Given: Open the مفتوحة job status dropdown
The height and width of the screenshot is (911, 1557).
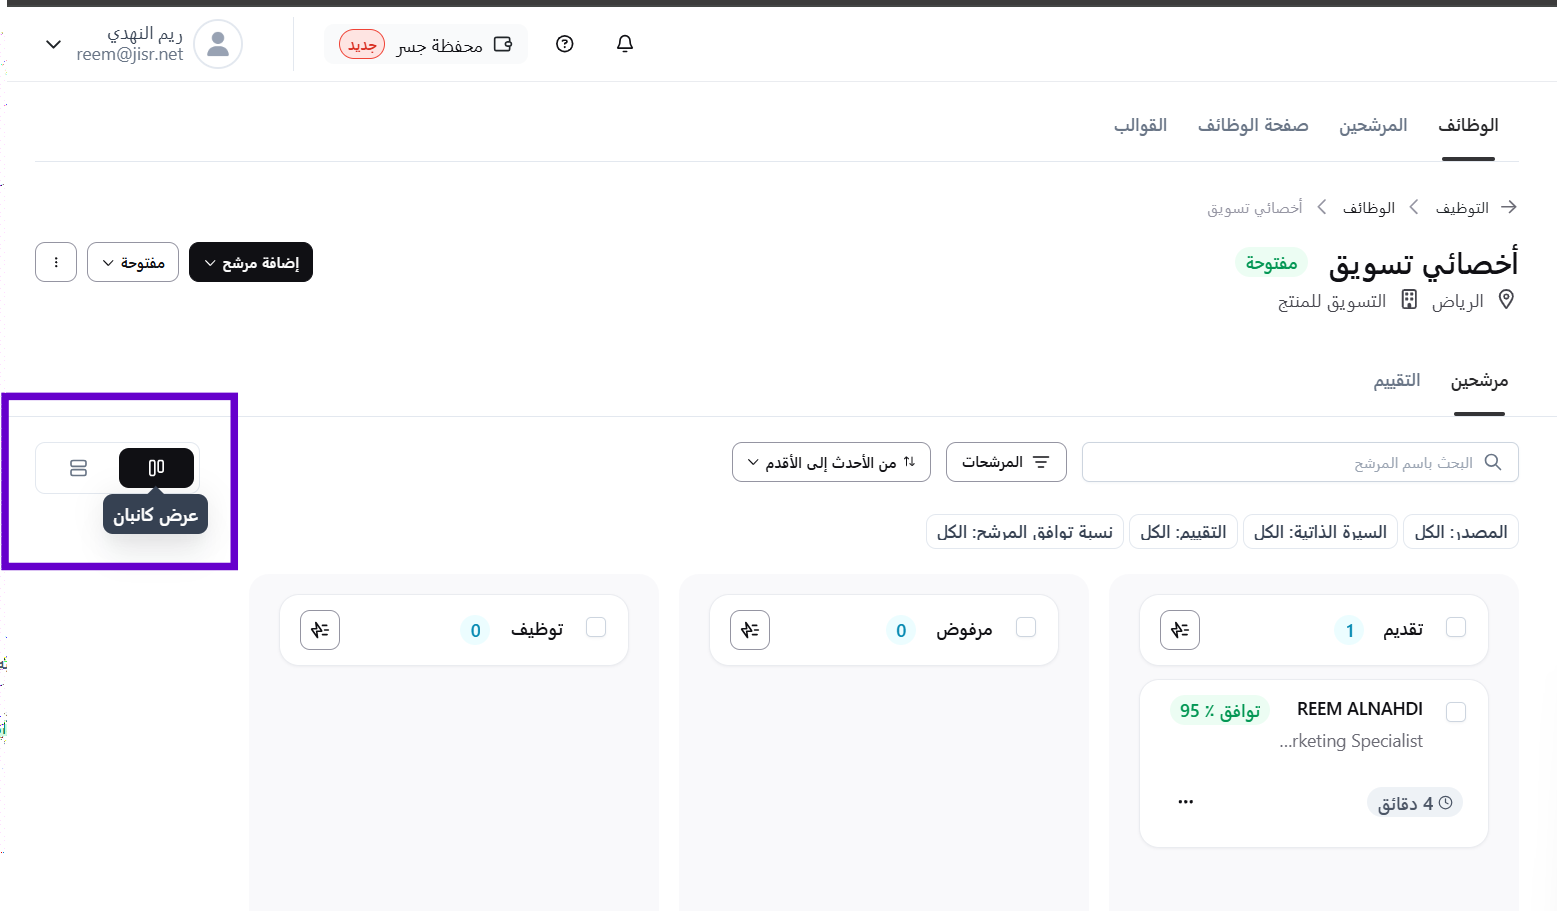Looking at the screenshot, I should click(x=133, y=262).
